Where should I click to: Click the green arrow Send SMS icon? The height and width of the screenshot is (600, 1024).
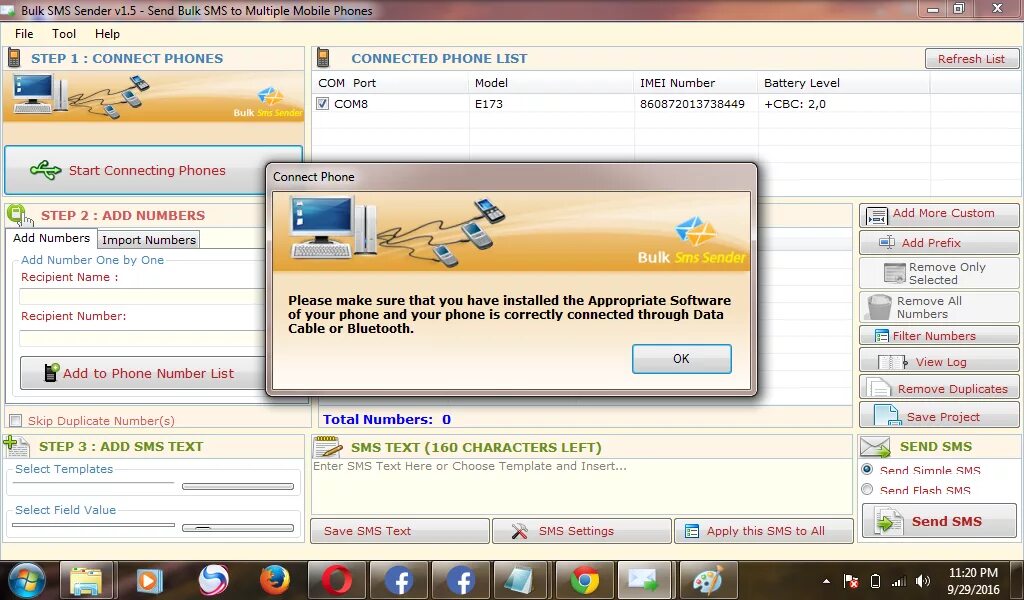(x=888, y=522)
